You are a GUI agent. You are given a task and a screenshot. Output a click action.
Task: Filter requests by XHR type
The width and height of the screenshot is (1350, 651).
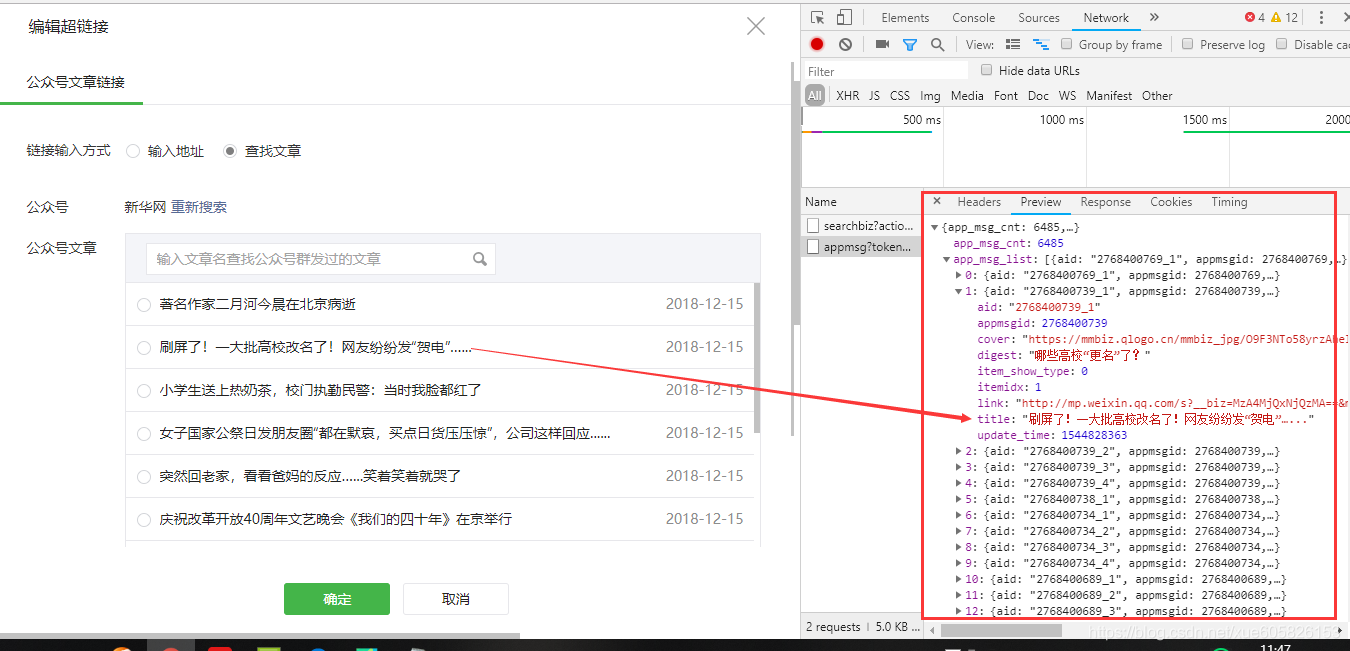(847, 96)
